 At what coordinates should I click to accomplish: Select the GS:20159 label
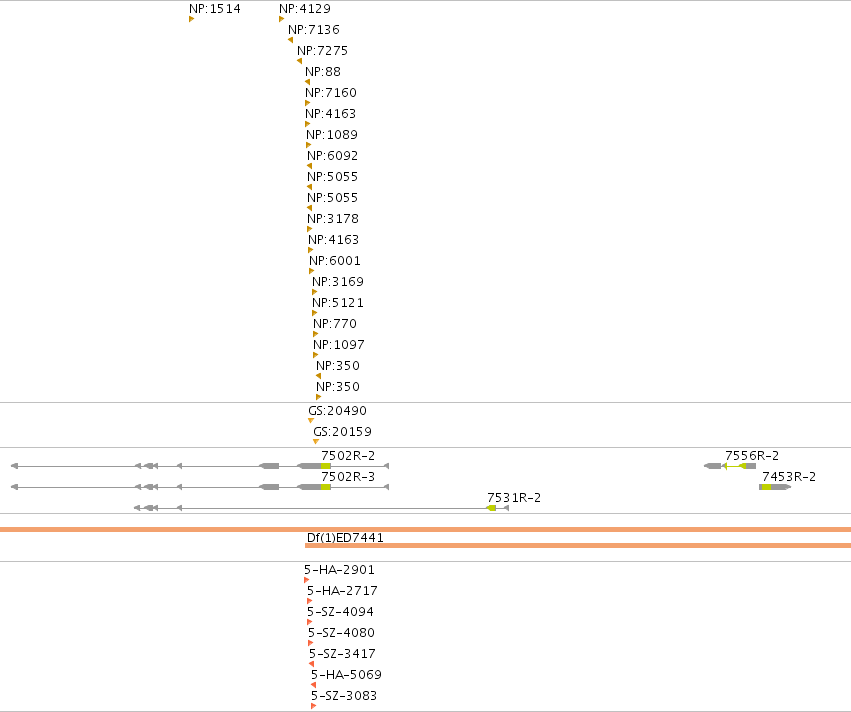(342, 432)
